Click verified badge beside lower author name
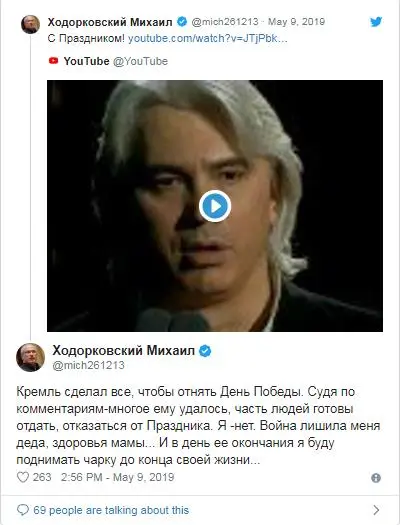Viewport: 401px width, 525px height. pyautogui.click(x=205, y=351)
